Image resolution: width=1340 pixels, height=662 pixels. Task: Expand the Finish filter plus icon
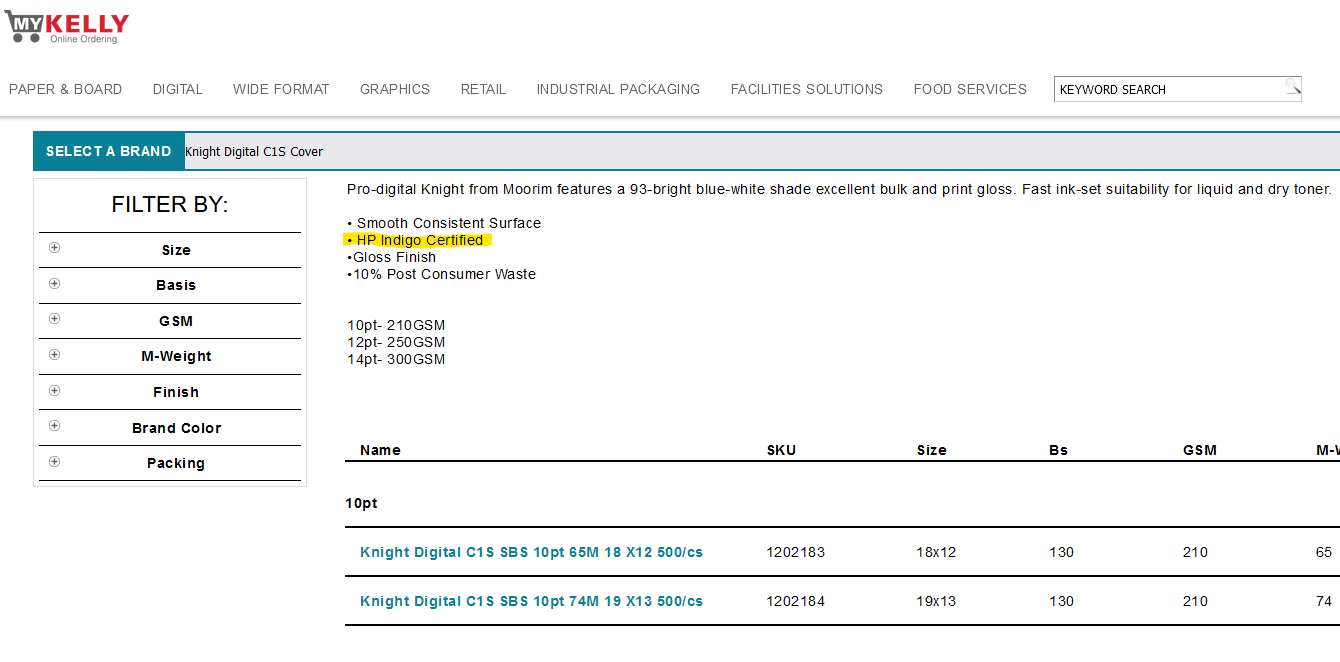(54, 391)
